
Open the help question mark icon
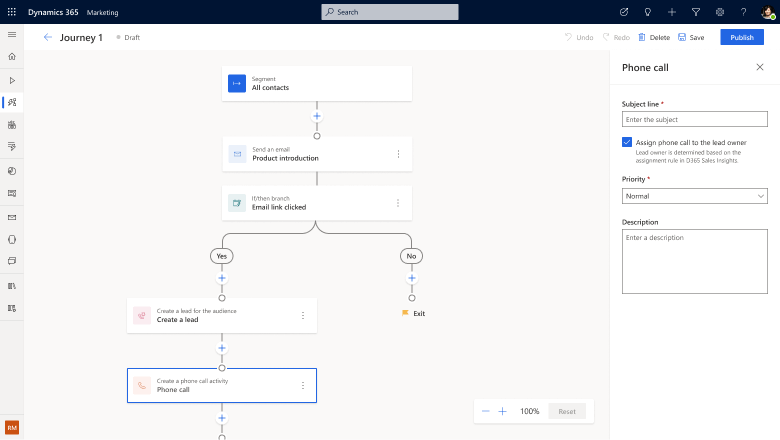743,12
